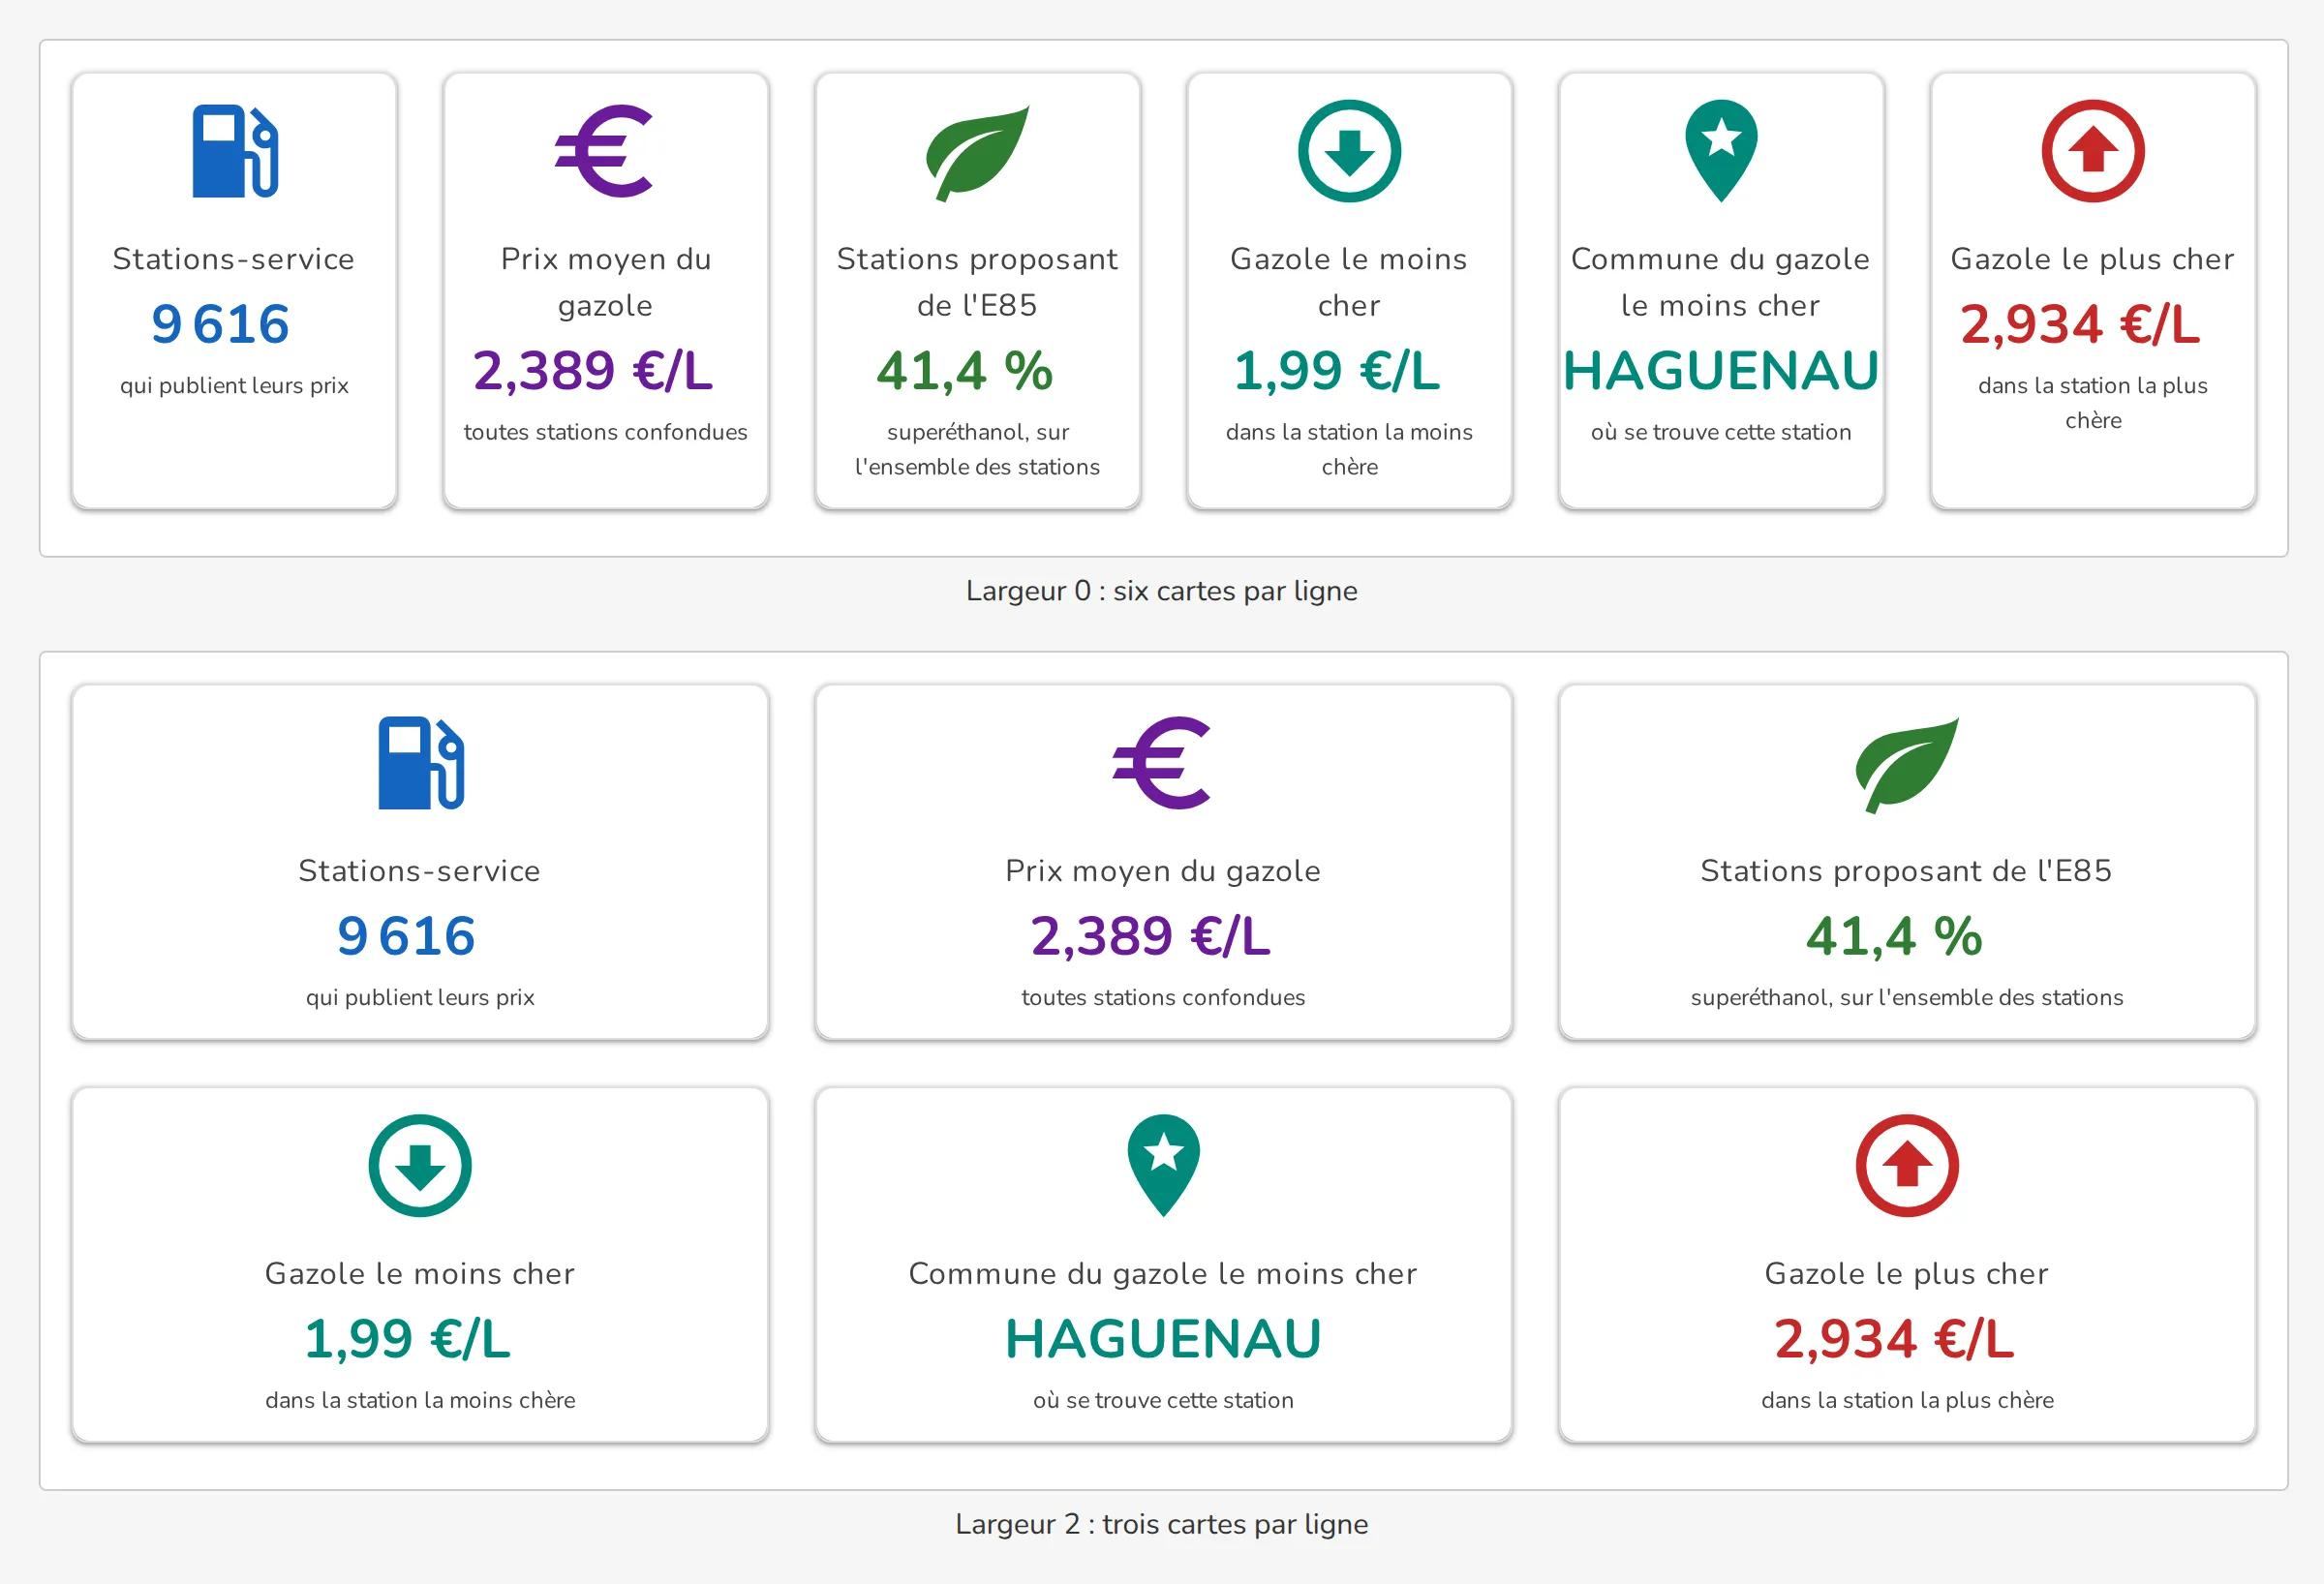Click the two-line 'Prix moyen du gazole' title
Screen dimensions: 2324x1584
point(606,282)
